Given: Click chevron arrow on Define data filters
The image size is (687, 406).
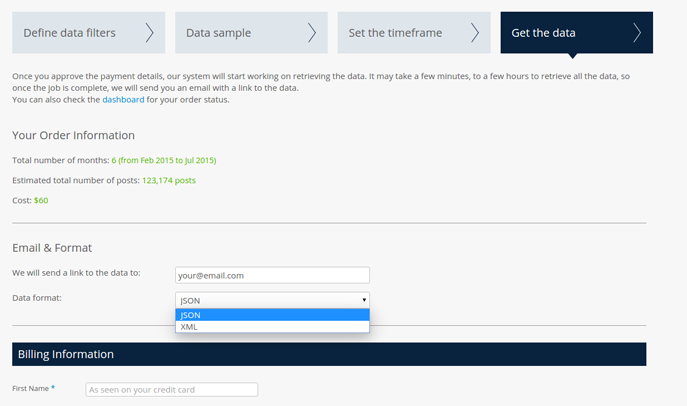Looking at the screenshot, I should [150, 33].
